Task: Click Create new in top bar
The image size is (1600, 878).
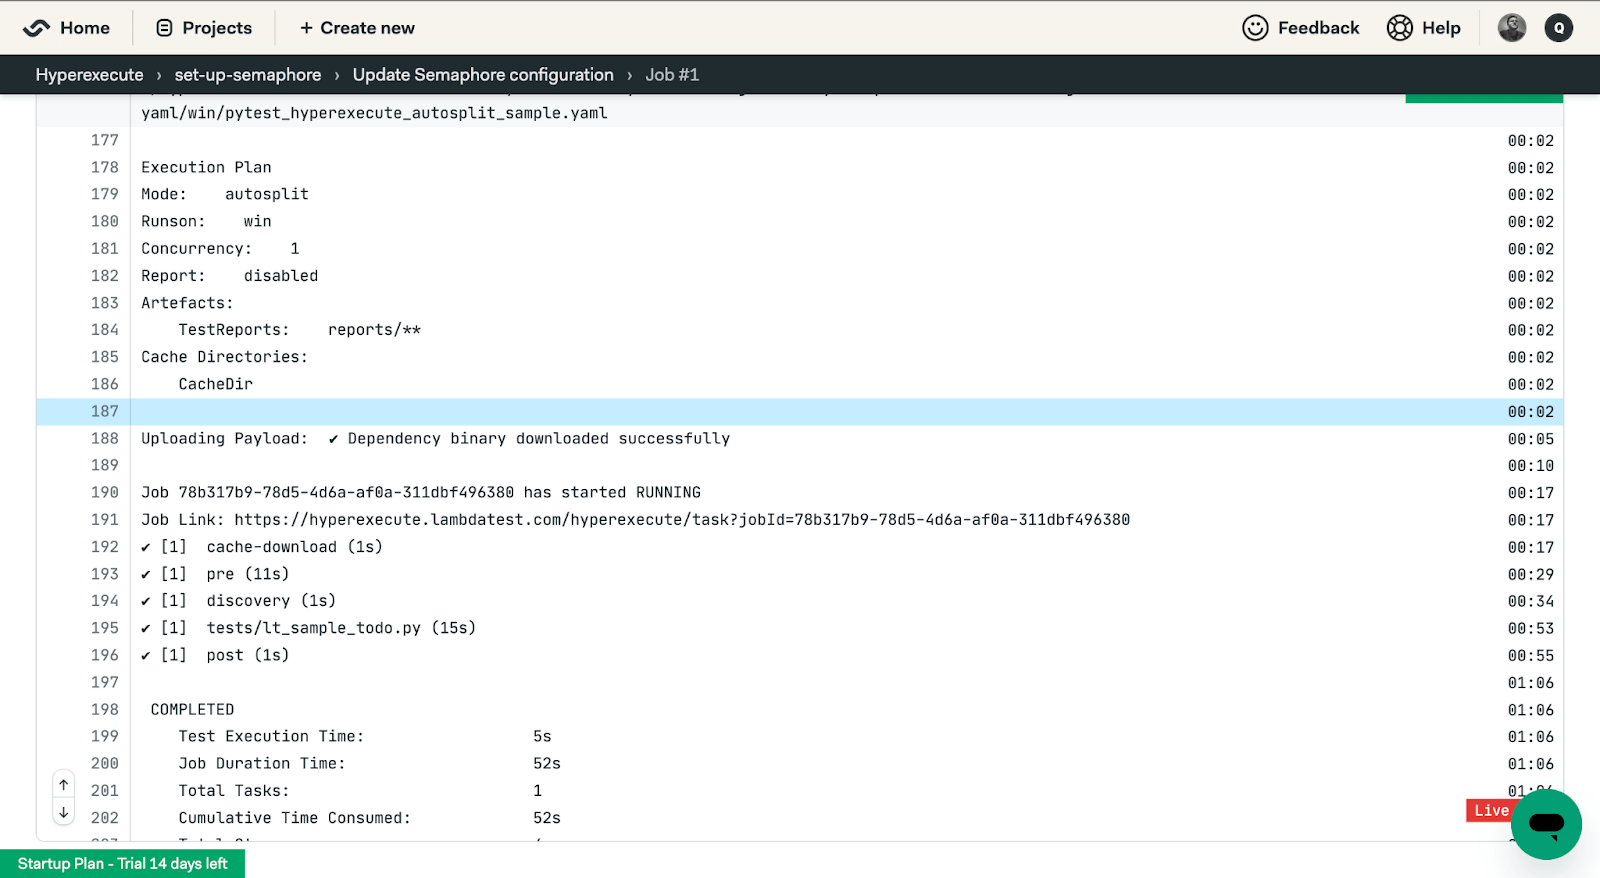Action: [x=357, y=28]
